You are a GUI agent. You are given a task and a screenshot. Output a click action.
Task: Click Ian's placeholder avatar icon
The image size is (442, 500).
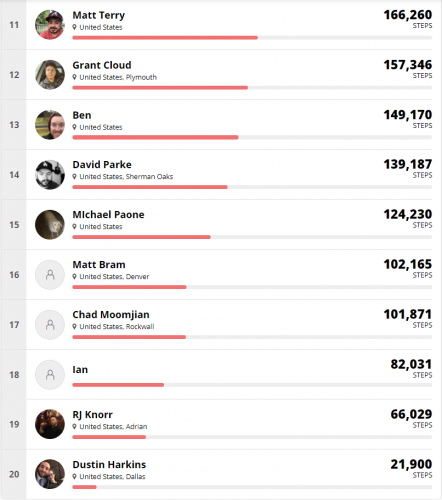point(50,375)
